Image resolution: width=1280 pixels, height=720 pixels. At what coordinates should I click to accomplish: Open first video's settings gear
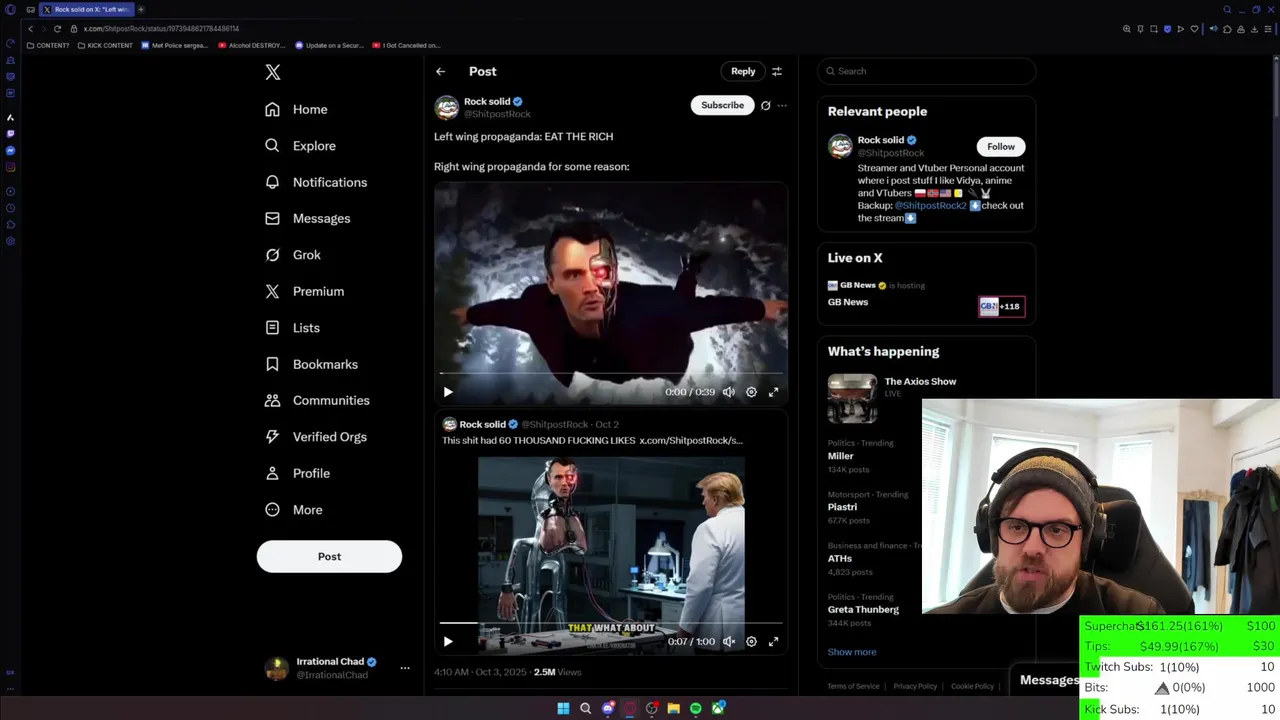pyautogui.click(x=751, y=392)
